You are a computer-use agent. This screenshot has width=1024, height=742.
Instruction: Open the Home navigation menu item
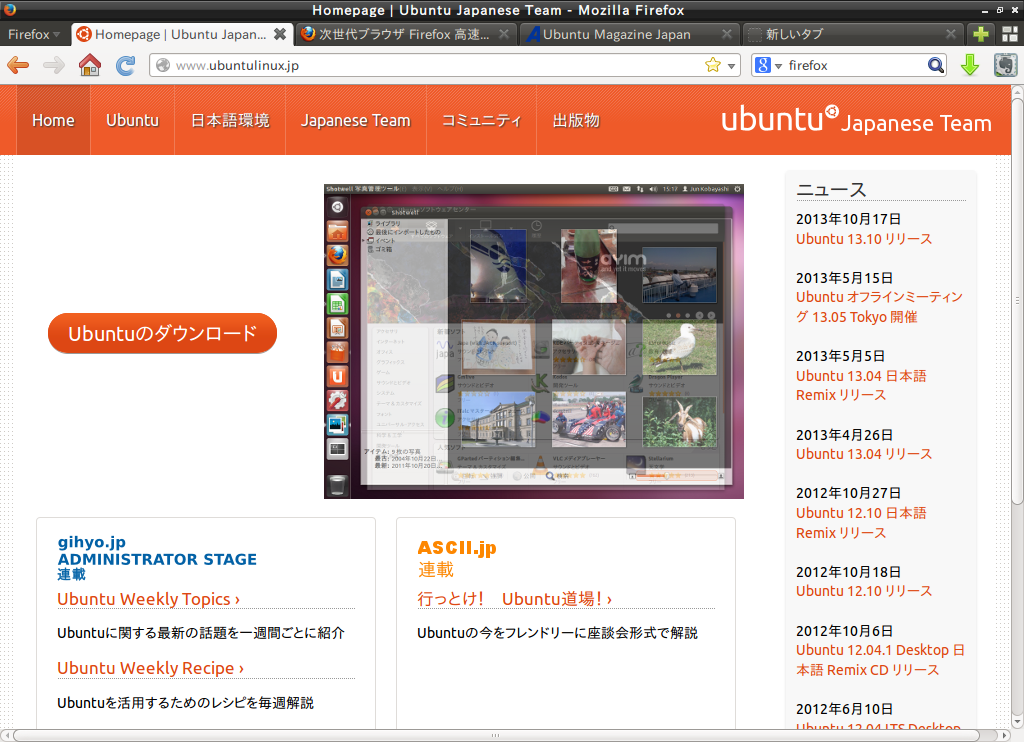tap(53, 120)
